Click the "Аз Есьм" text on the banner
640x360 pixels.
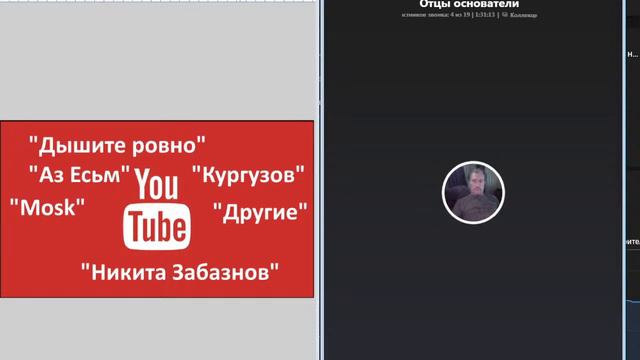[80, 175]
